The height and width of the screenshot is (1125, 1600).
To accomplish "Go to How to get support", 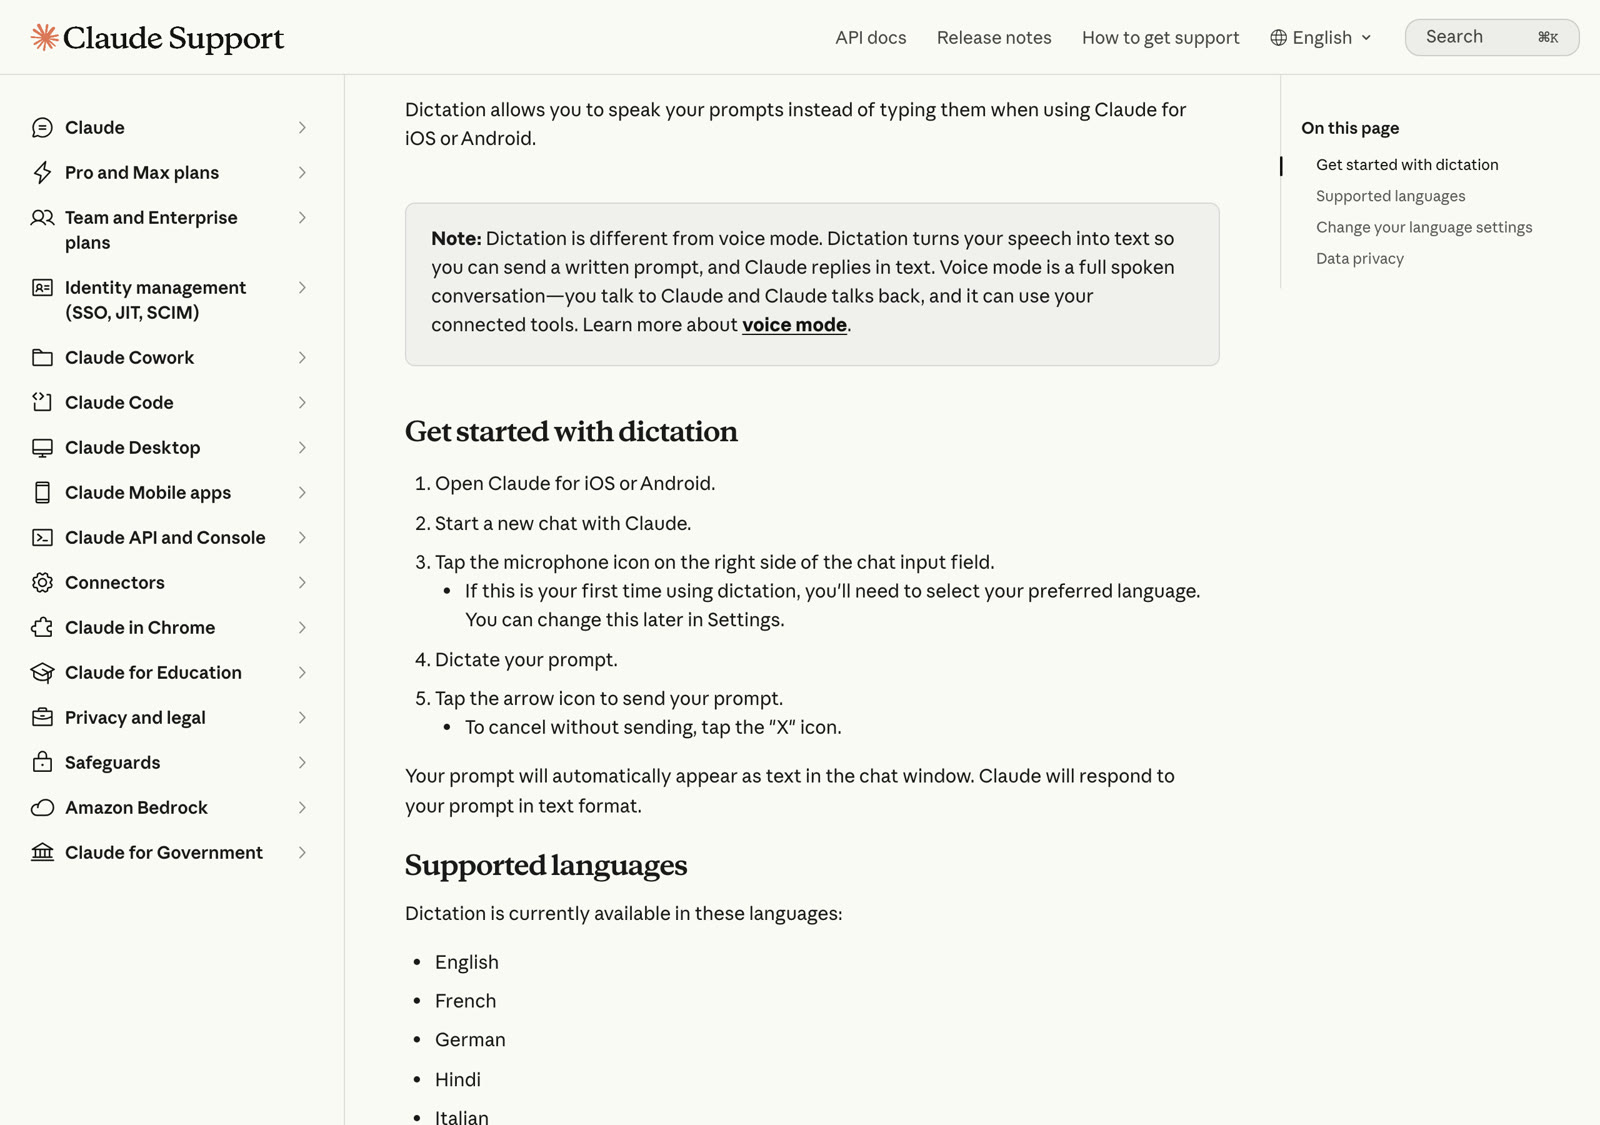I will (x=1160, y=37).
